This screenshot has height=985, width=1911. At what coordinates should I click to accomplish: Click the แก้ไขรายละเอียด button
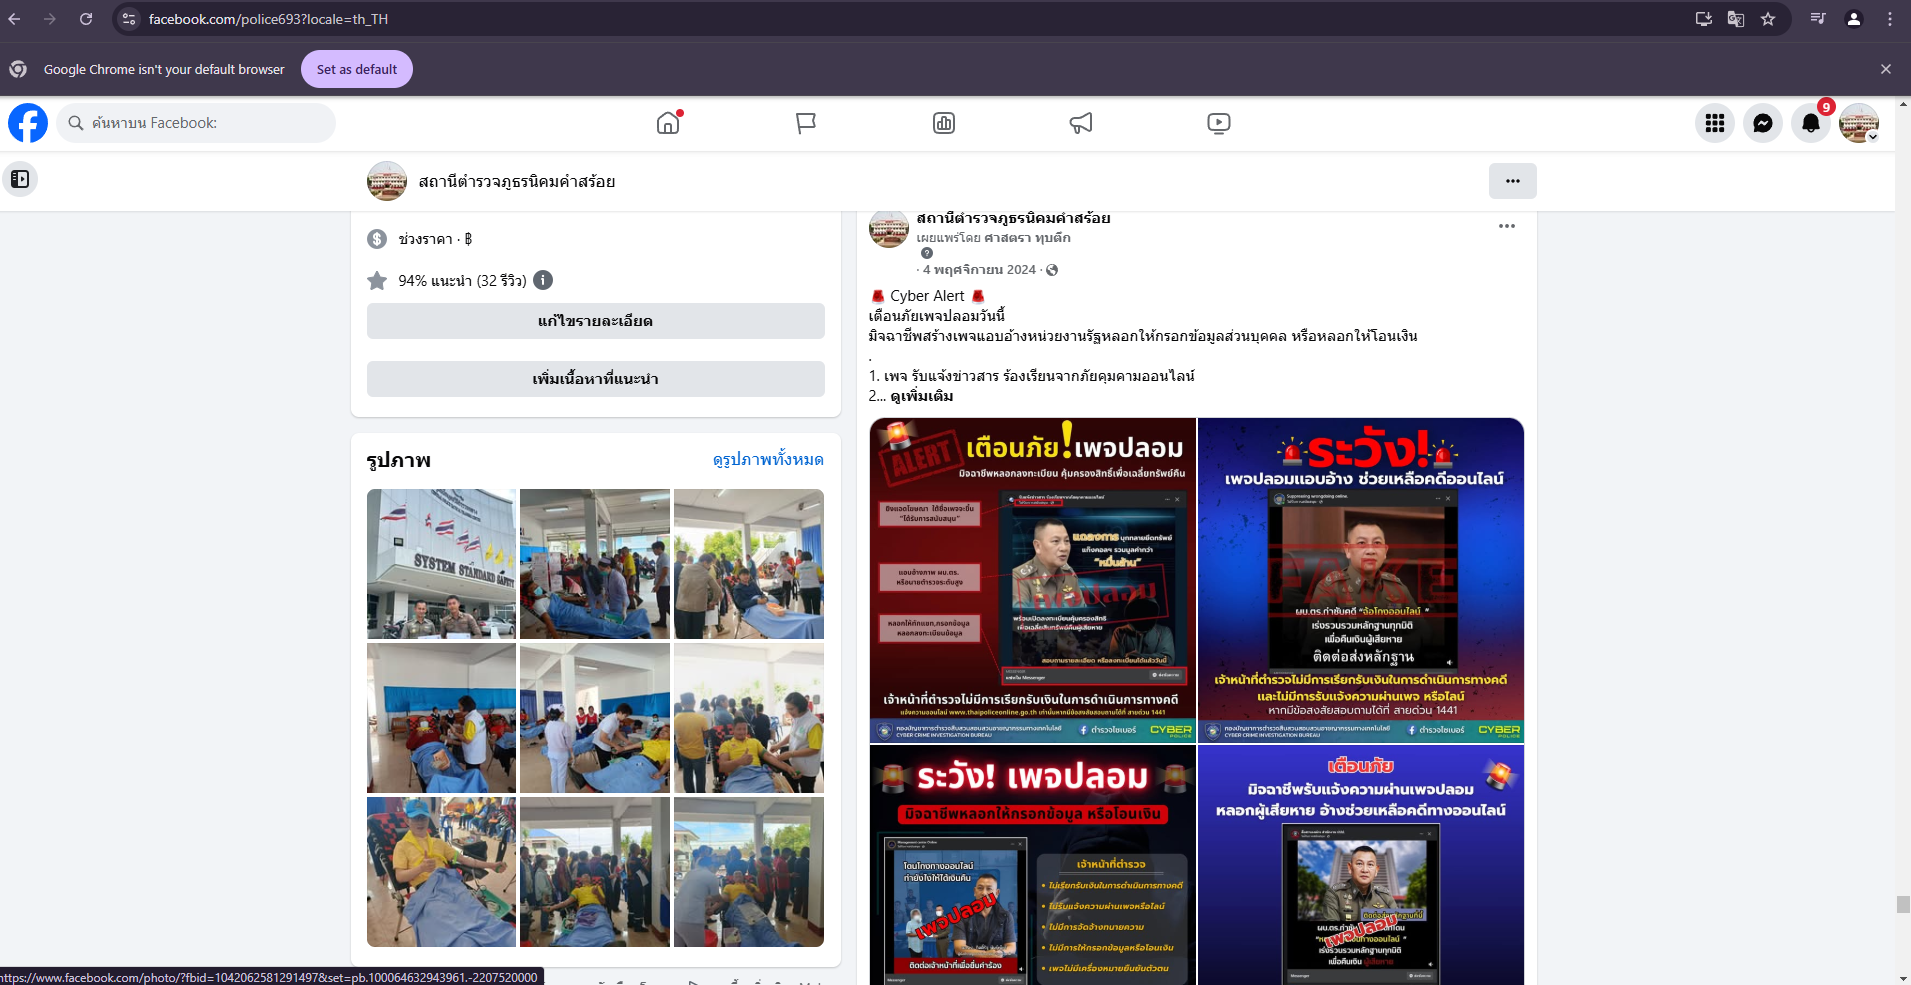pos(595,321)
